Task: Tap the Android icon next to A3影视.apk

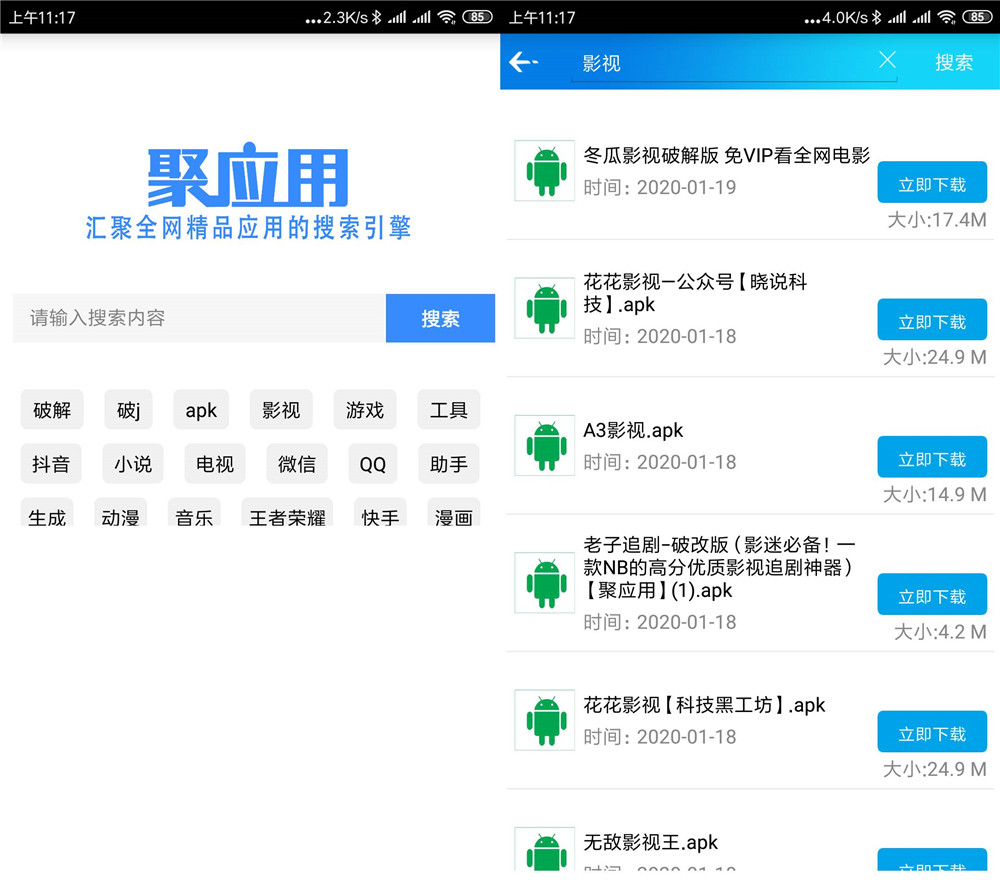Action: 543,446
